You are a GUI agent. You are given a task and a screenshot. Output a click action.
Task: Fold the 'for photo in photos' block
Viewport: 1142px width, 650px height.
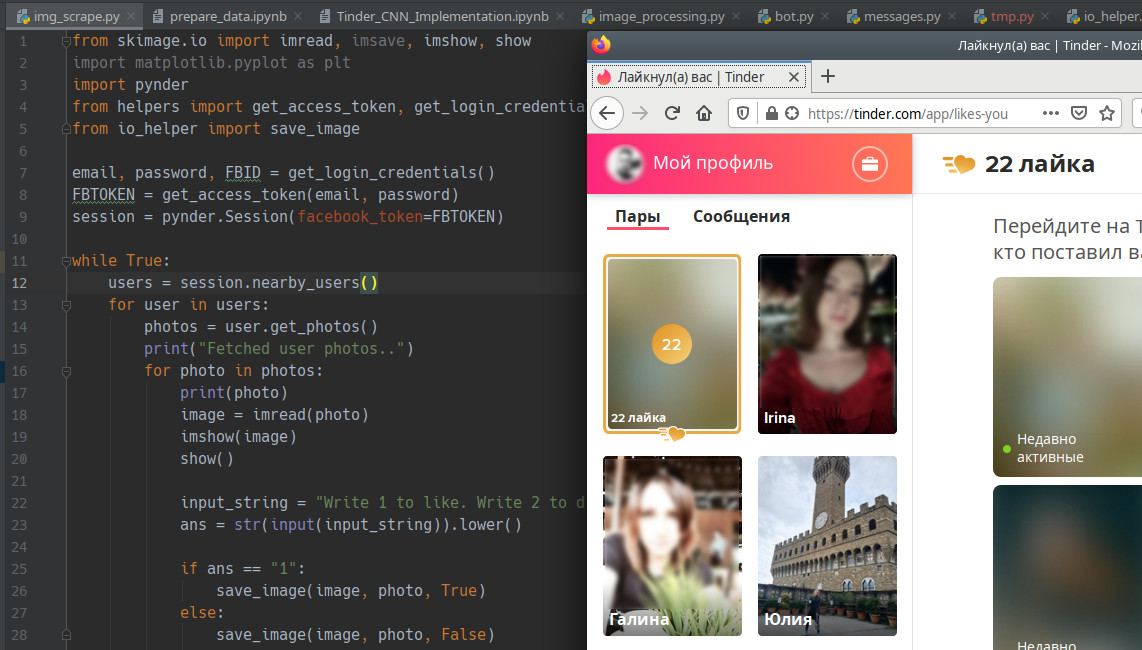click(66, 371)
